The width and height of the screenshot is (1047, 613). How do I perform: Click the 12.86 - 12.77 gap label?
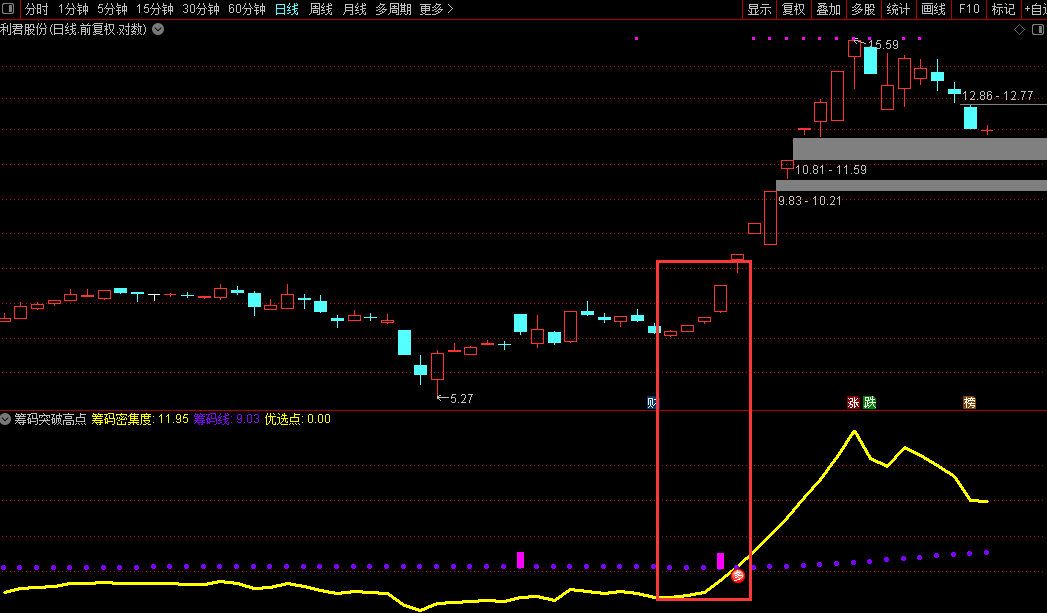(998, 95)
